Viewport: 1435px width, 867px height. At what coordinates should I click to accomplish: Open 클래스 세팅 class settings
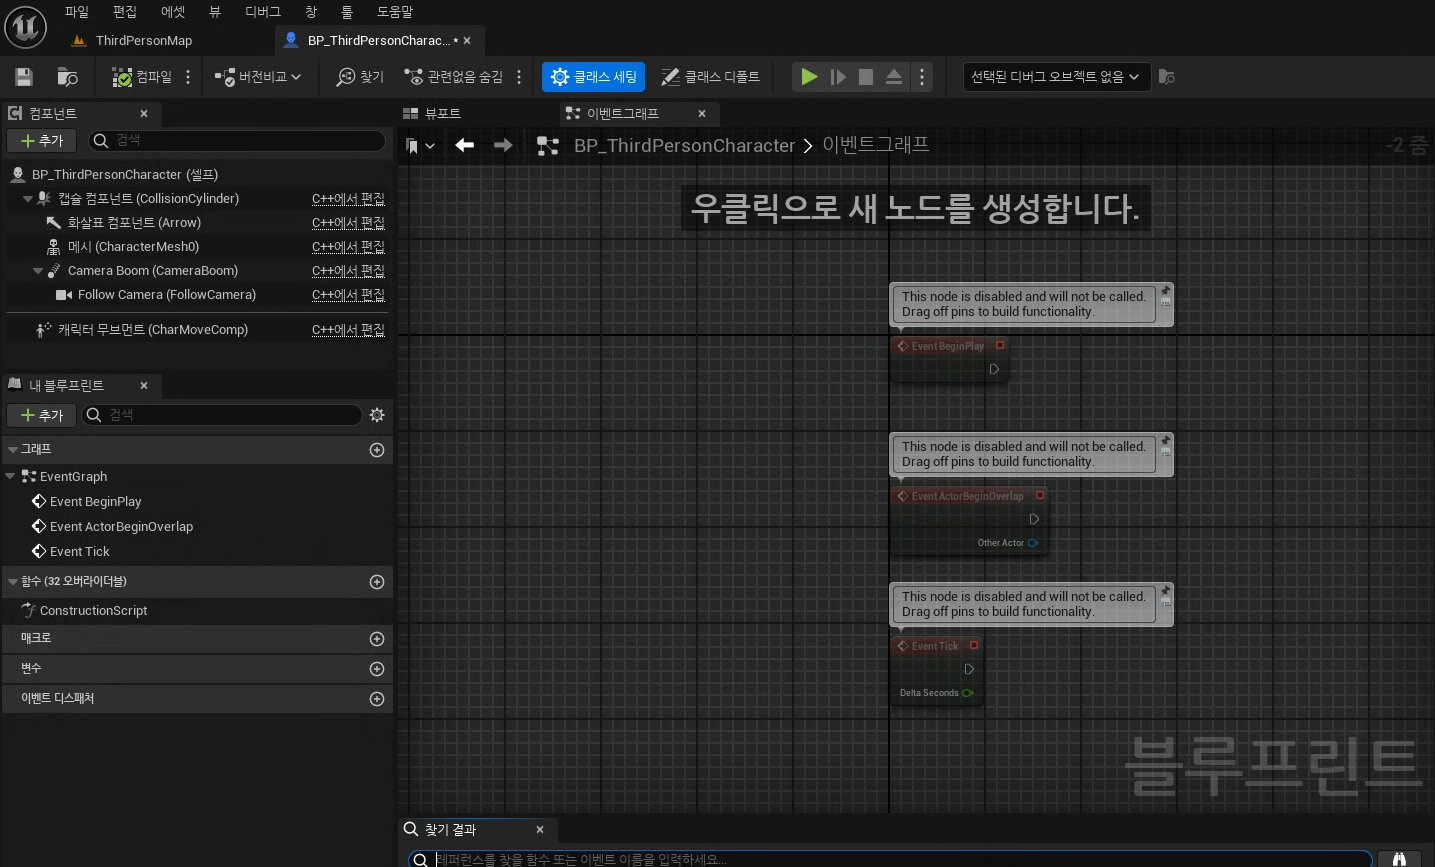(x=594, y=77)
